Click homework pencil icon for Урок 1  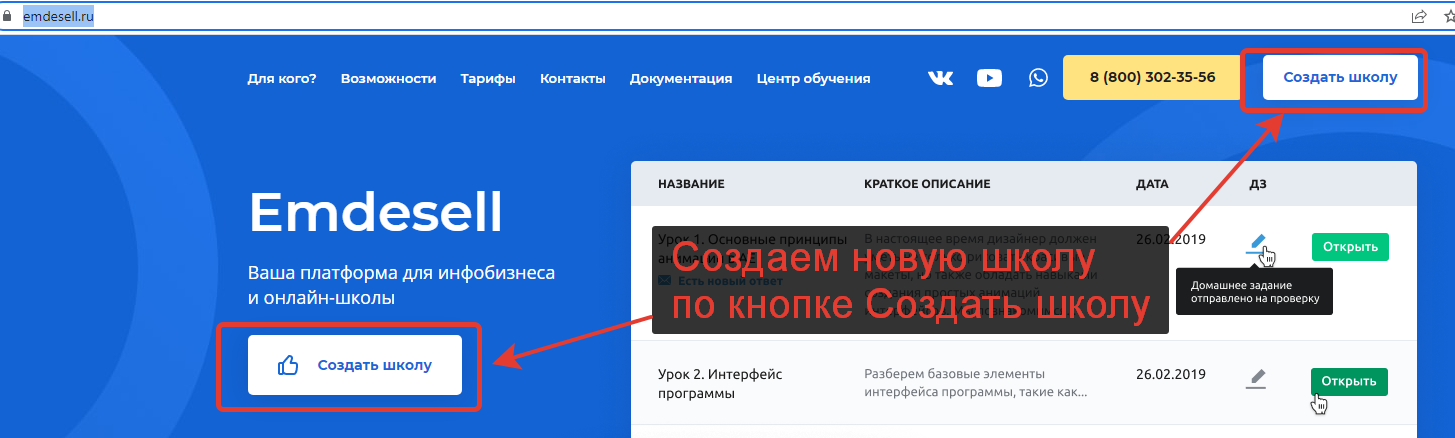[x=1257, y=244]
